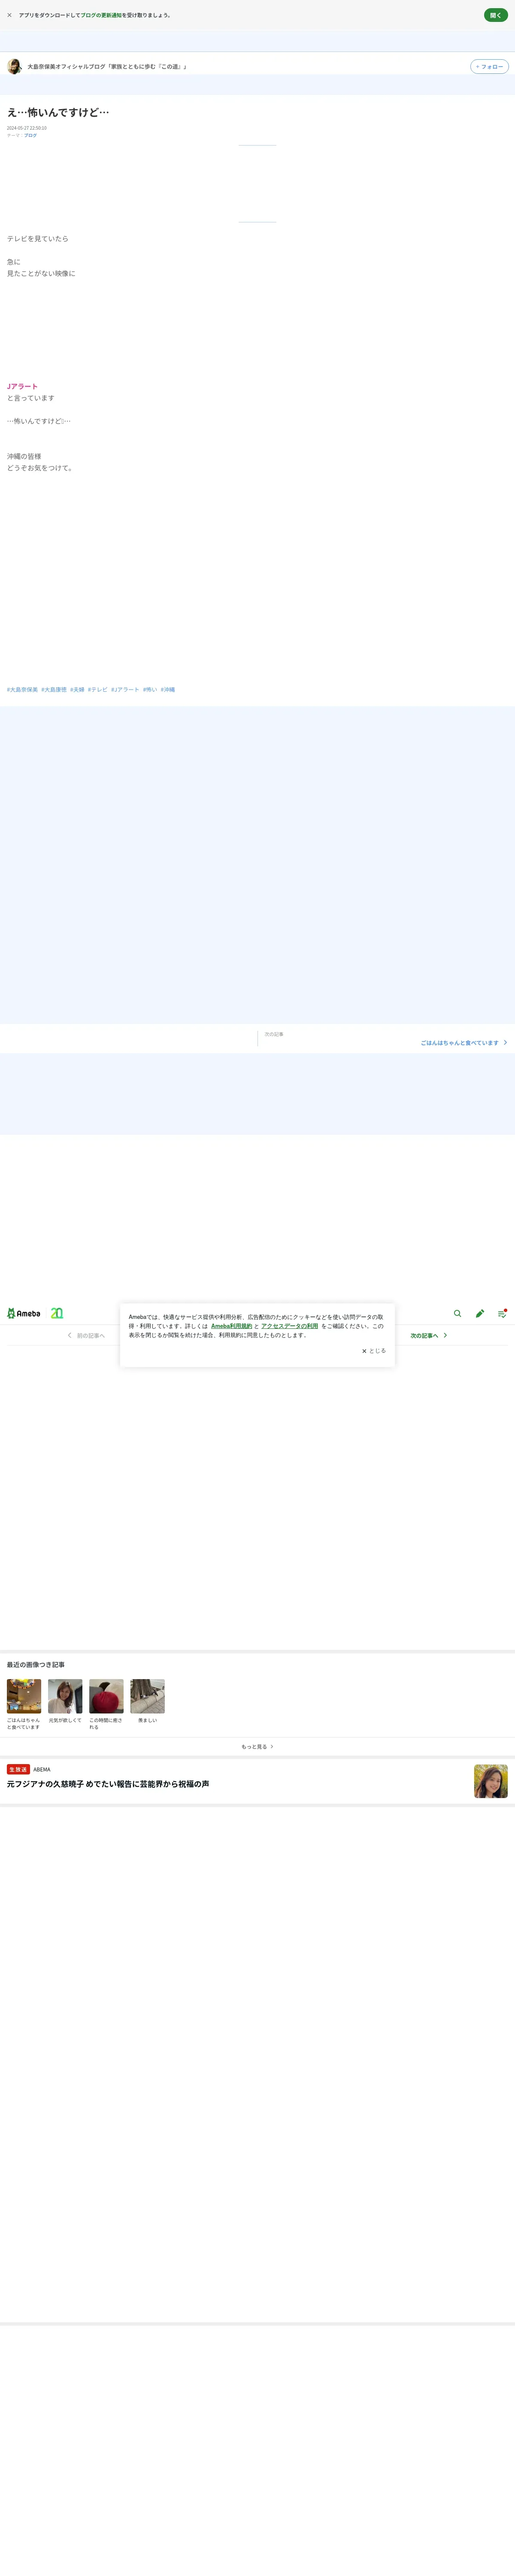
Task: Select the 次の記事 label above the link
Action: (274, 1034)
